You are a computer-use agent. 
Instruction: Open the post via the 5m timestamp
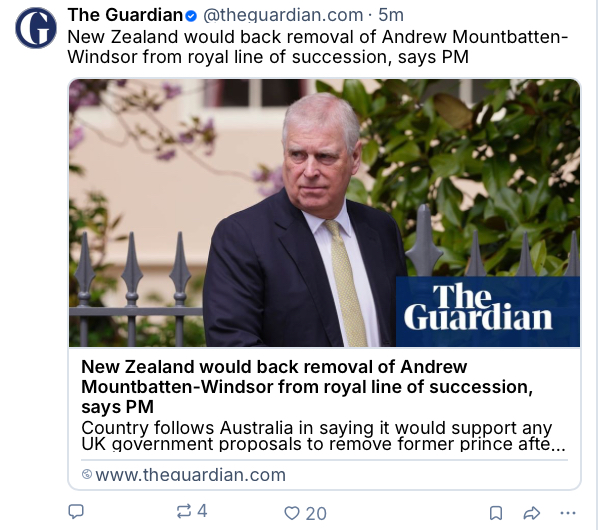coord(391,15)
